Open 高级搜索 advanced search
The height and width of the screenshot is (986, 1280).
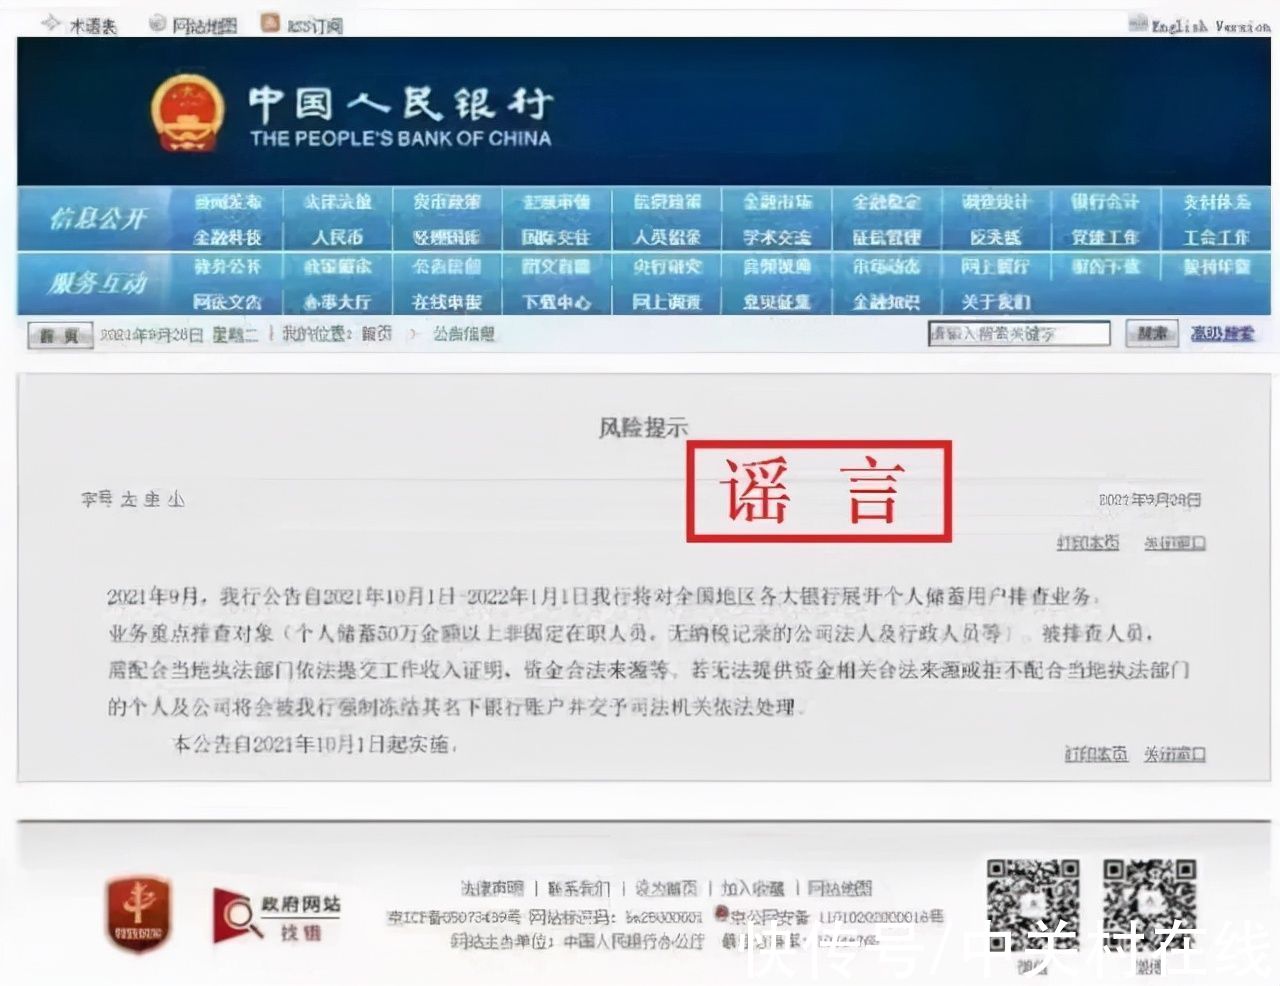click(x=1222, y=334)
